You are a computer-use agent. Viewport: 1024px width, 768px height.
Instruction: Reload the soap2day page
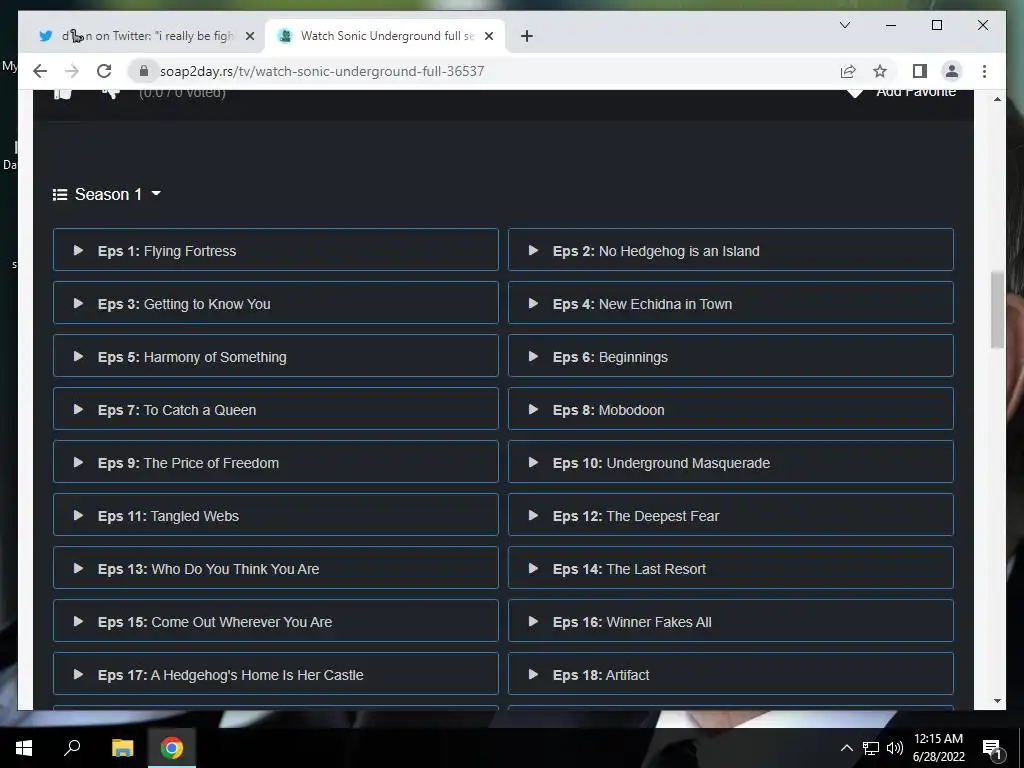pos(104,71)
